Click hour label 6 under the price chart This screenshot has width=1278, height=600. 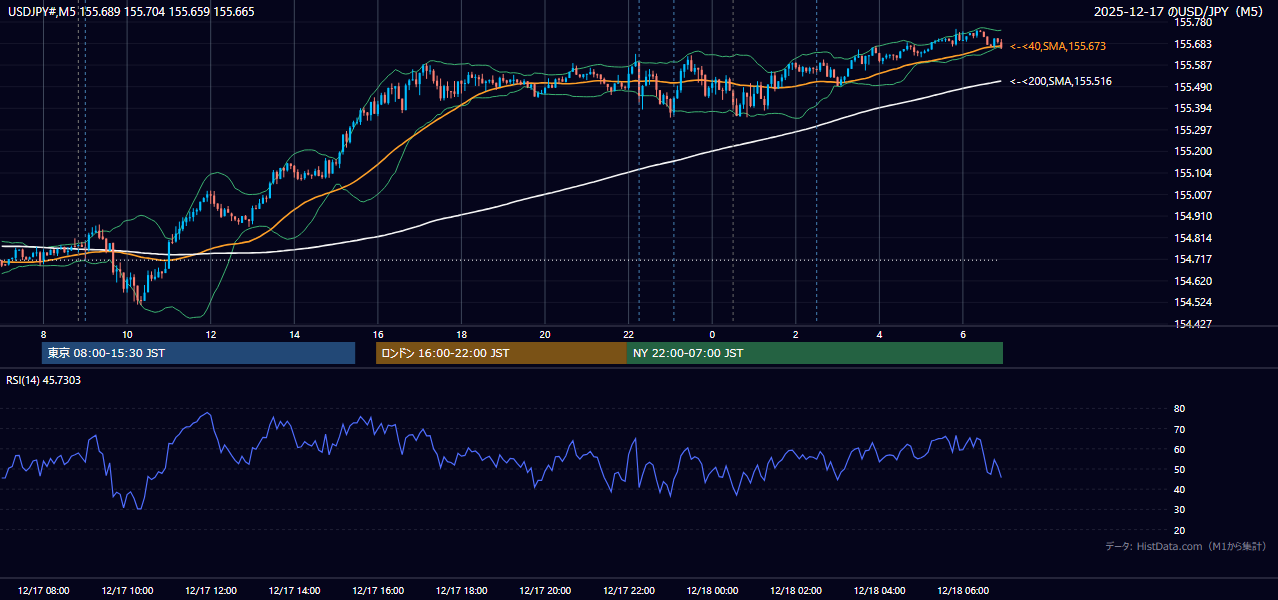click(962, 334)
